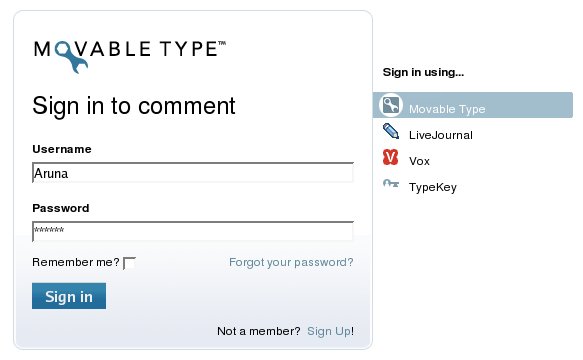Choose the LiveJournal sign-in option label
Viewport: 583px width, 360px height.
[441, 135]
